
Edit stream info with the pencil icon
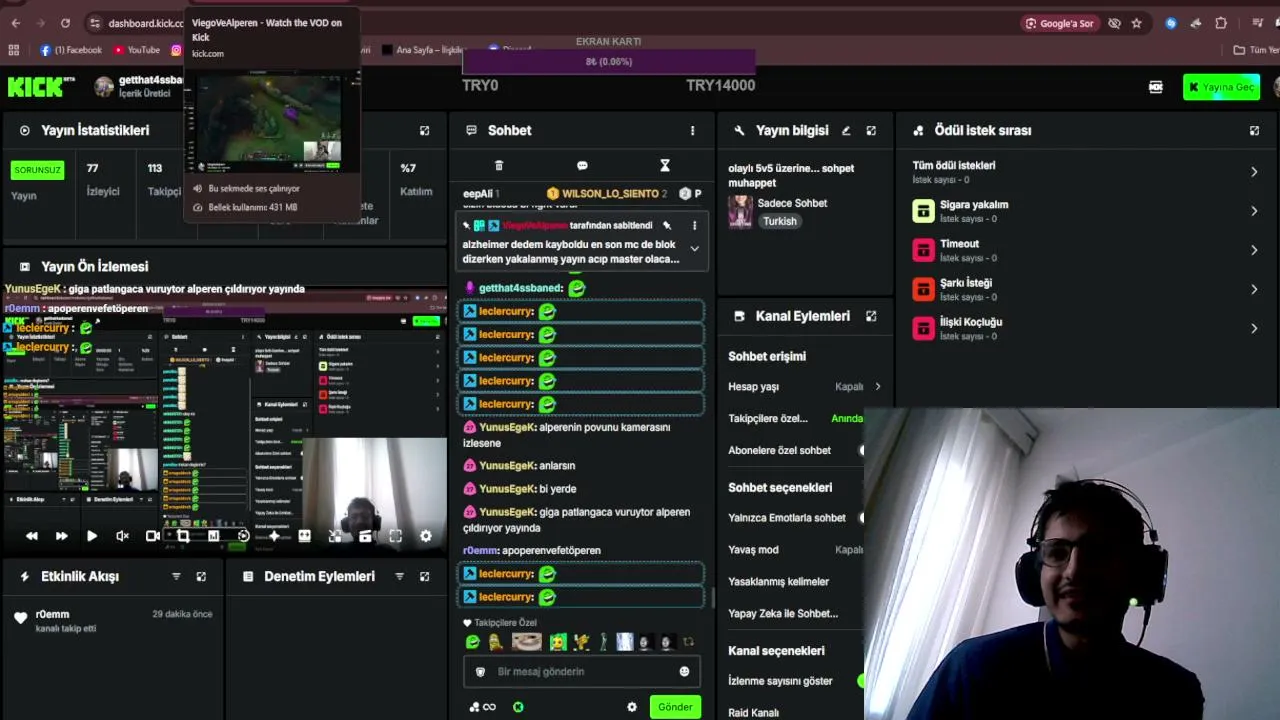point(846,130)
